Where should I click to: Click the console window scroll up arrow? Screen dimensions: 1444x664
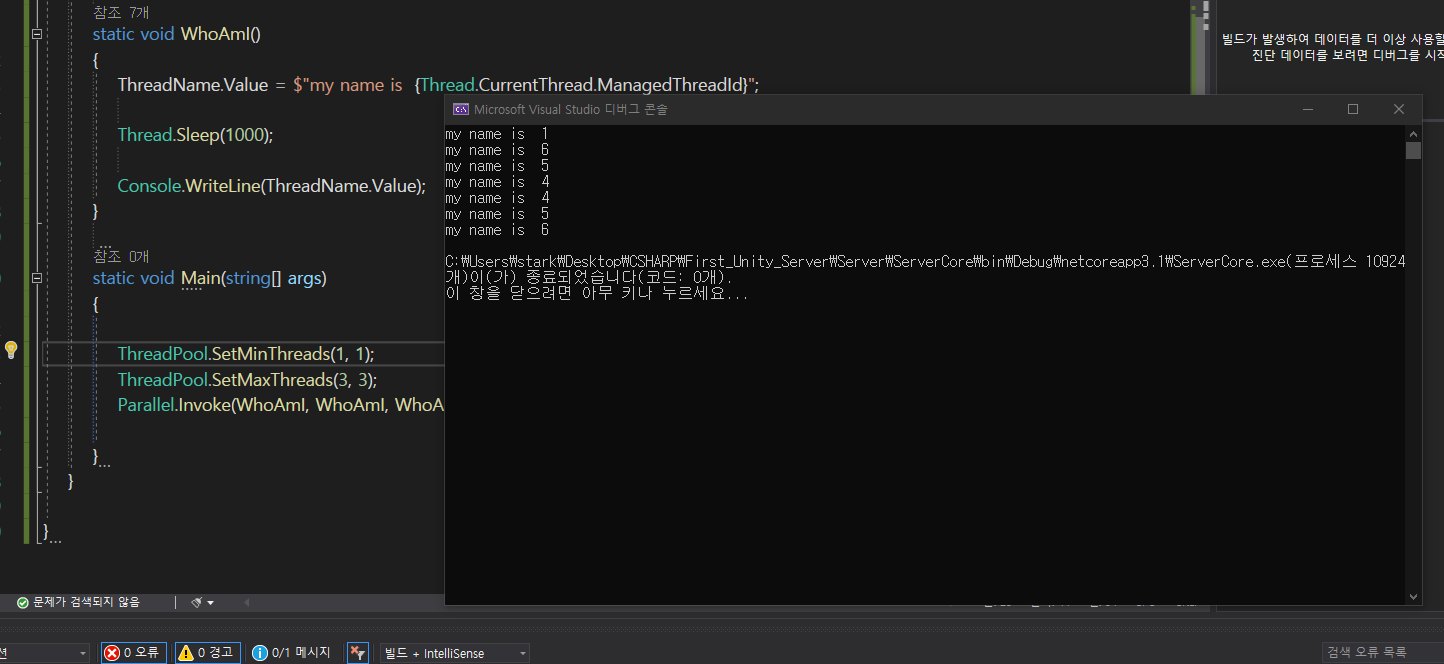(1413, 134)
